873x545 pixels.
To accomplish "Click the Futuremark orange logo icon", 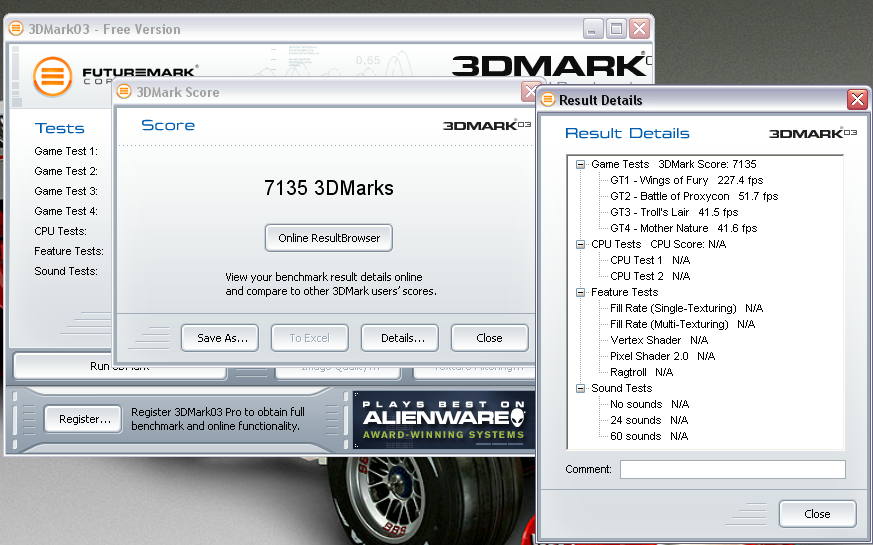I will tap(52, 76).
